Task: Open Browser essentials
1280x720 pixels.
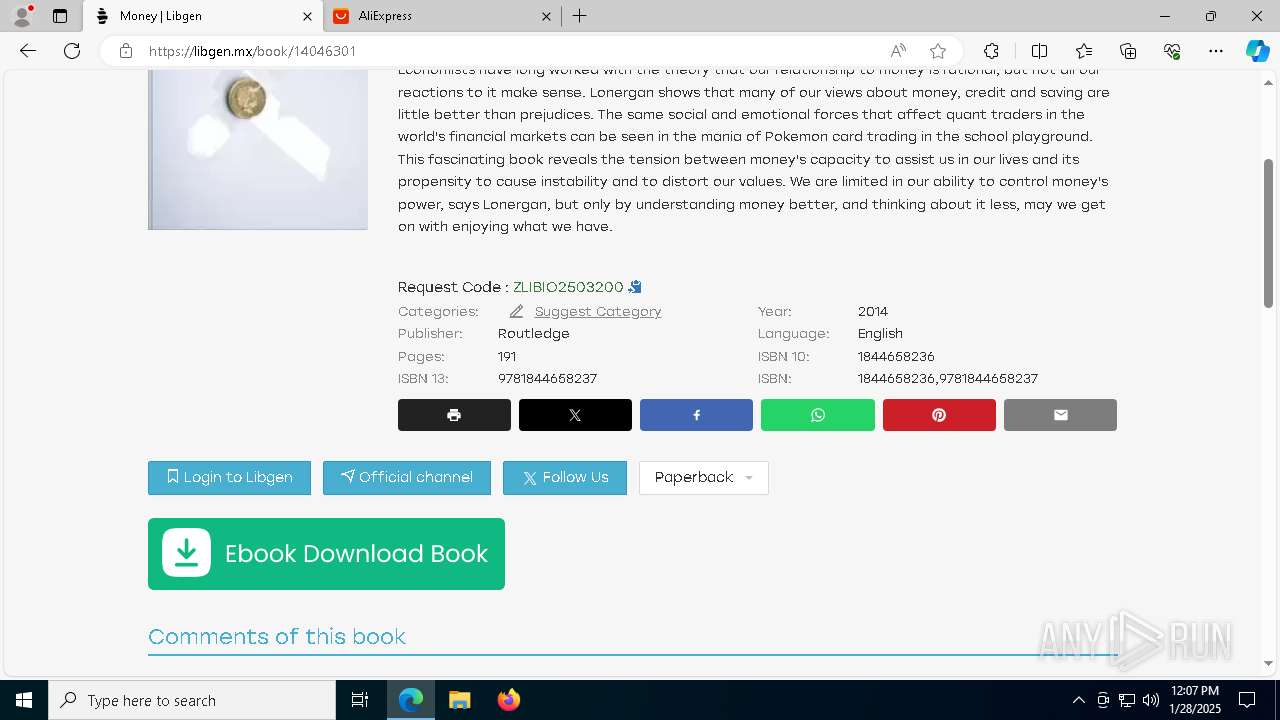Action: [1172, 51]
